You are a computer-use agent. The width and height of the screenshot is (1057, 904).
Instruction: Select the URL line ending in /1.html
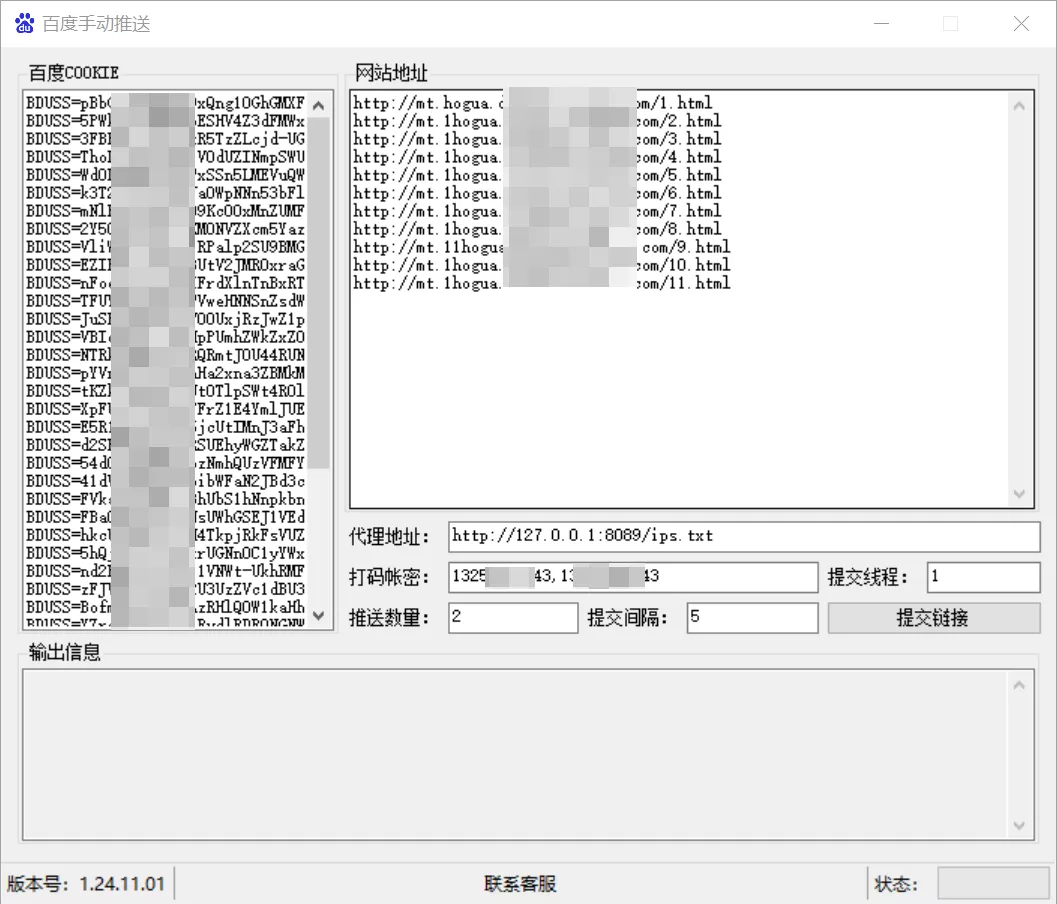click(533, 103)
